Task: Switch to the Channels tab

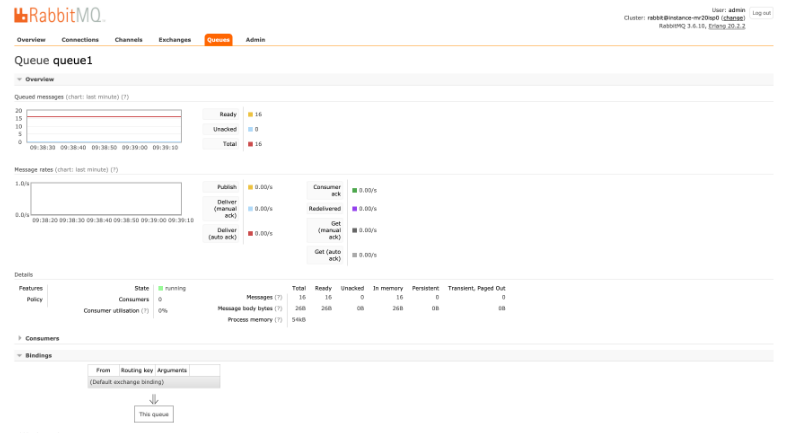Action: [128, 40]
